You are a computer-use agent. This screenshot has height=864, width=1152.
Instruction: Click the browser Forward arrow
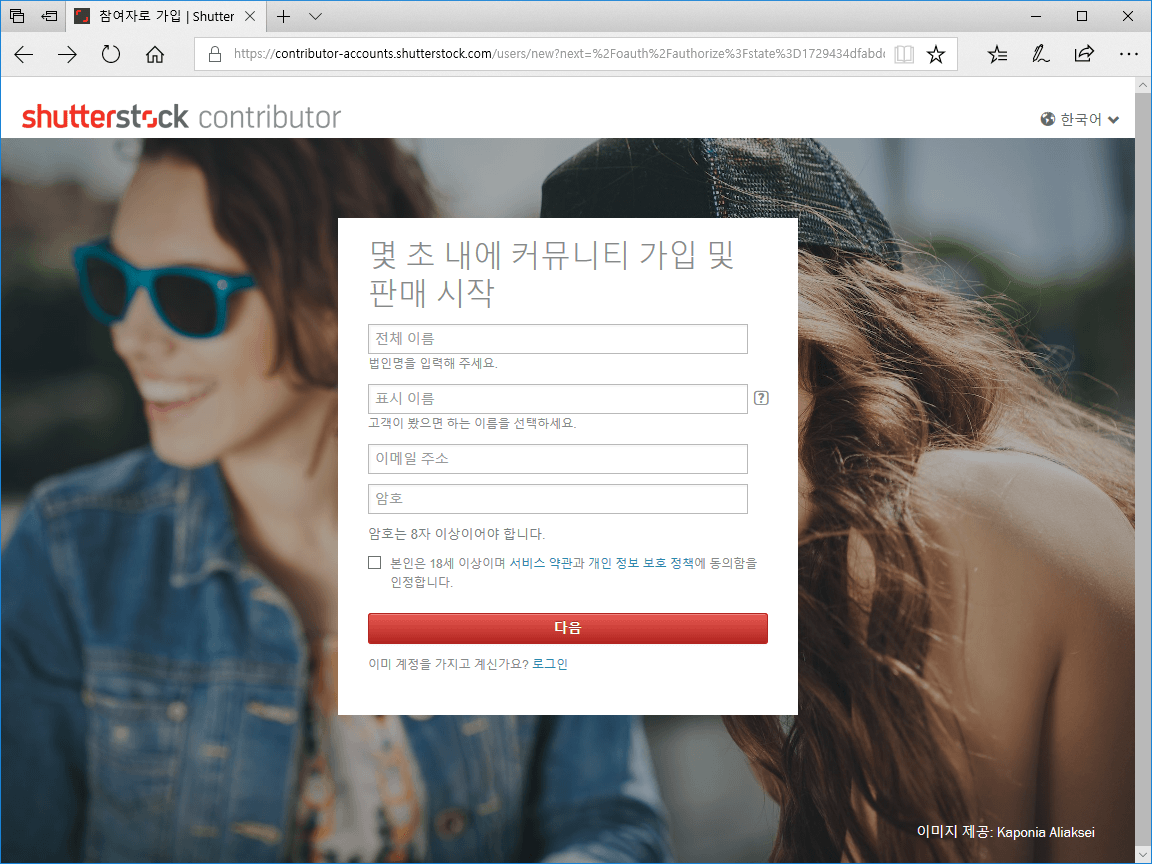coord(67,54)
